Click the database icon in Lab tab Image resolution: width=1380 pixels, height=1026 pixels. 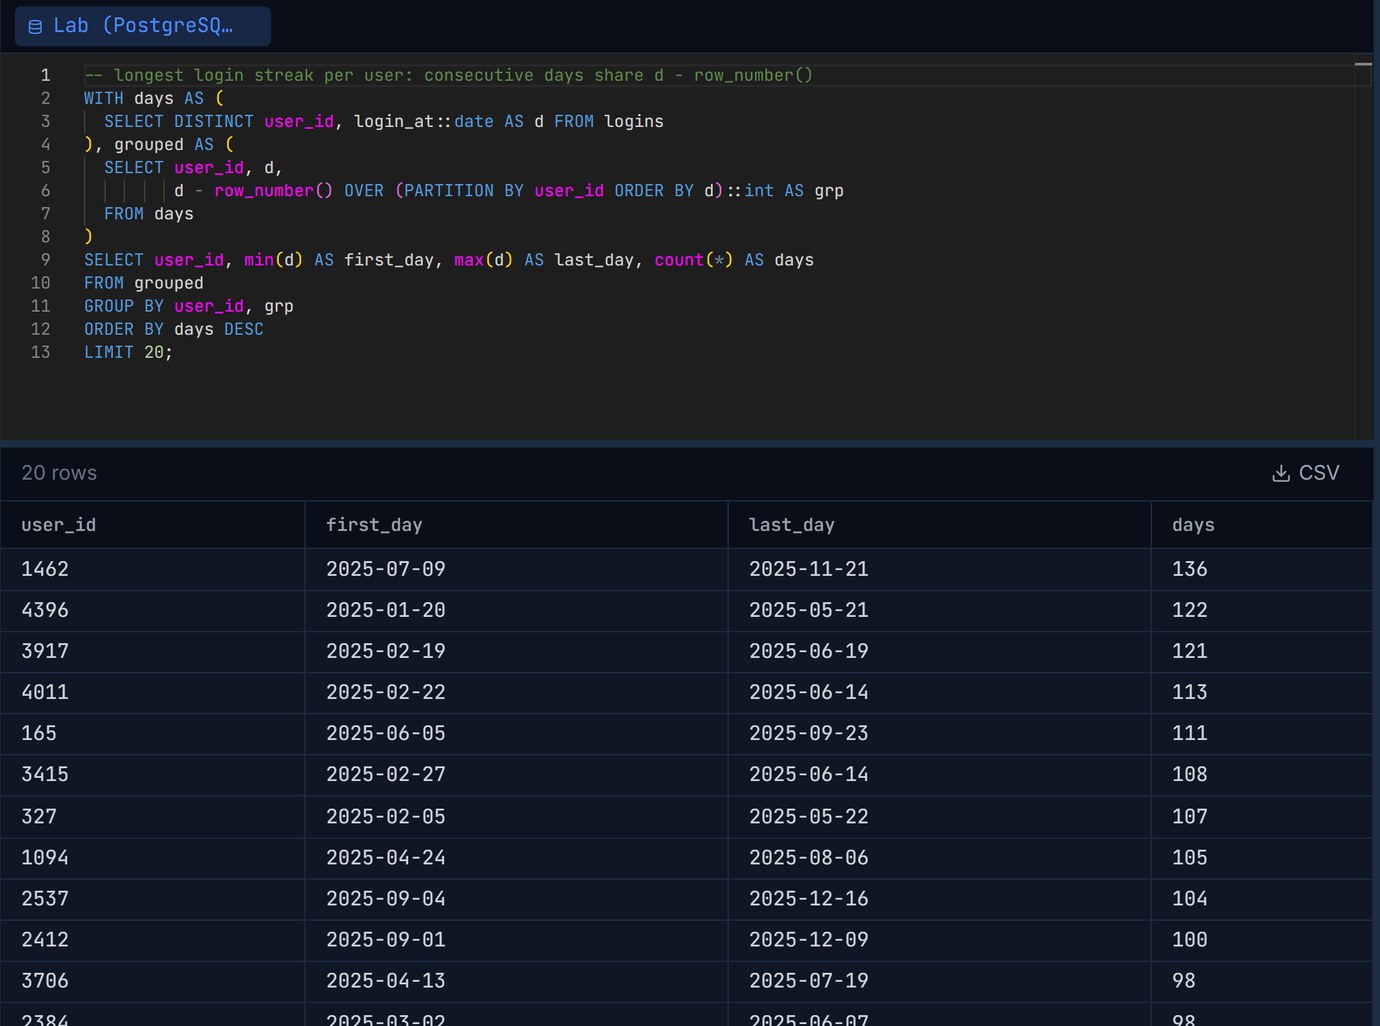(x=35, y=27)
